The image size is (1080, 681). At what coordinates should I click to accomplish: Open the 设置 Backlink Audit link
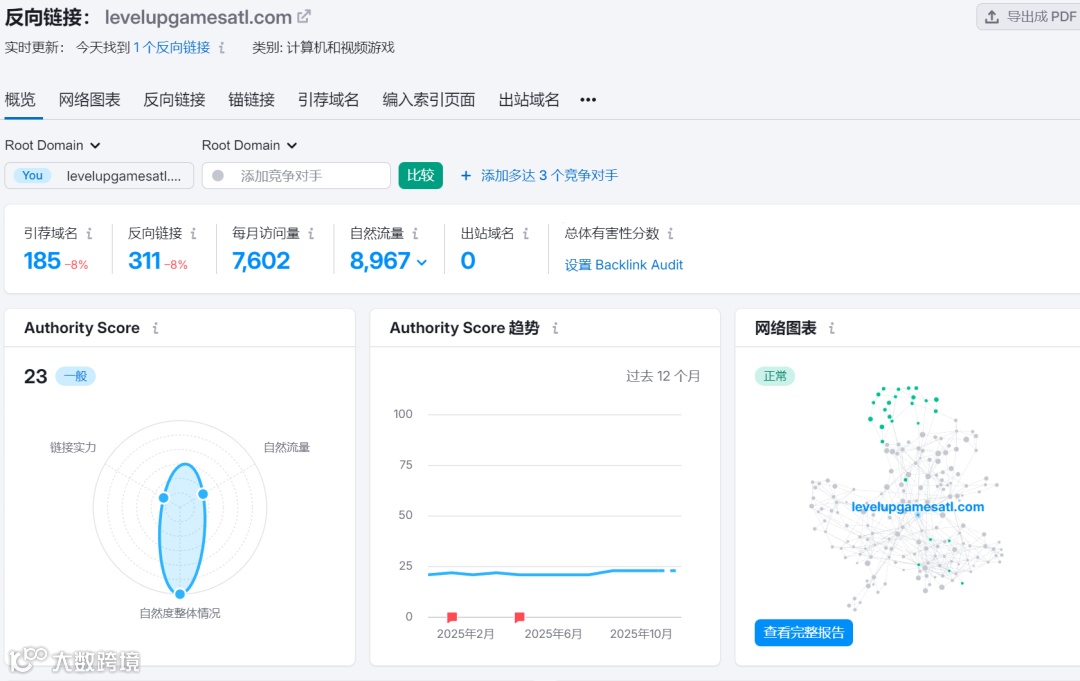(x=624, y=264)
